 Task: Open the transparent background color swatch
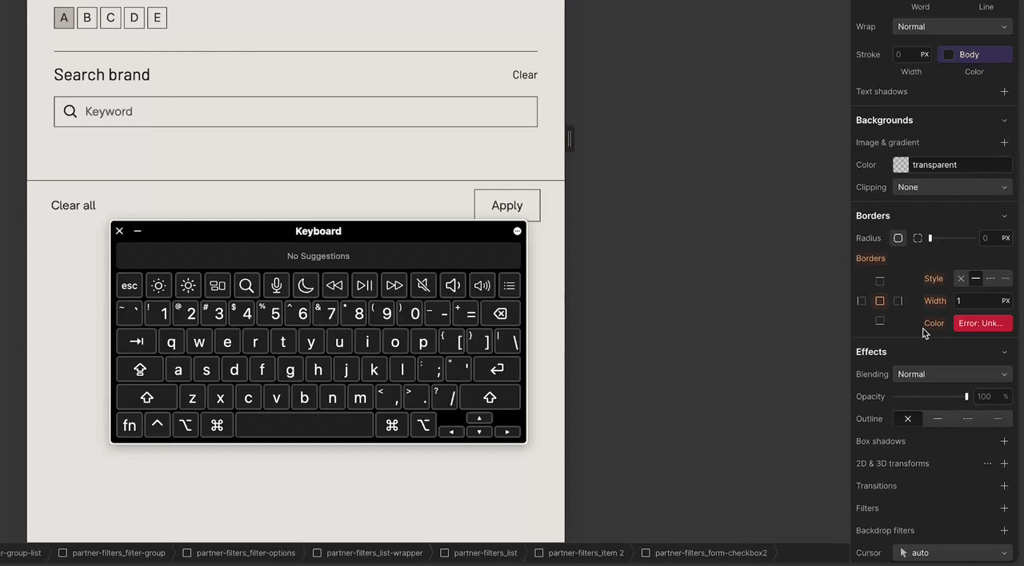pyautogui.click(x=901, y=165)
